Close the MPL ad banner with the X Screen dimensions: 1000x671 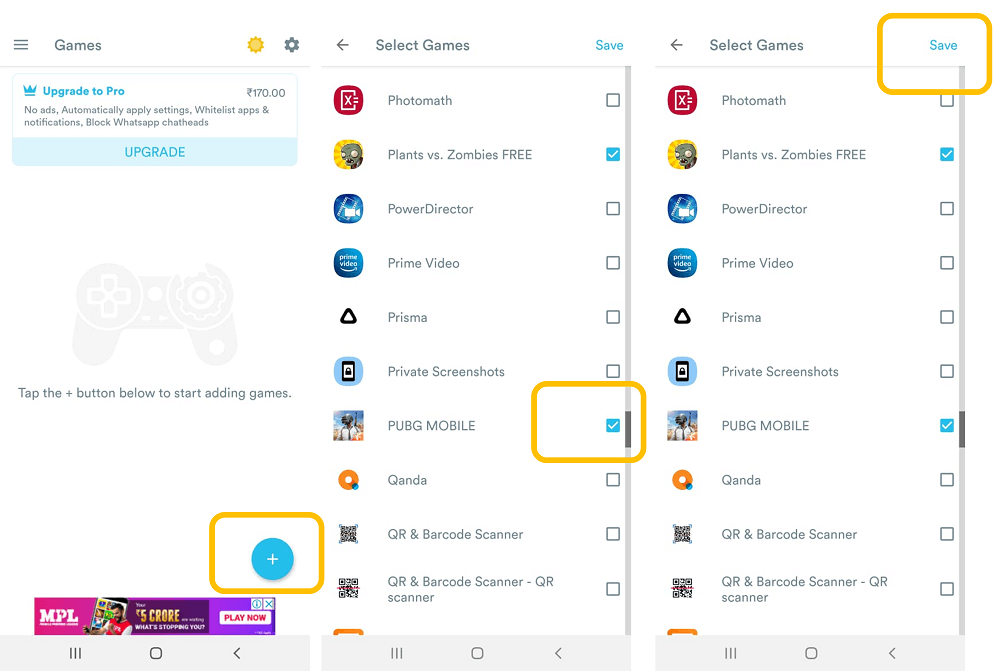point(270,603)
